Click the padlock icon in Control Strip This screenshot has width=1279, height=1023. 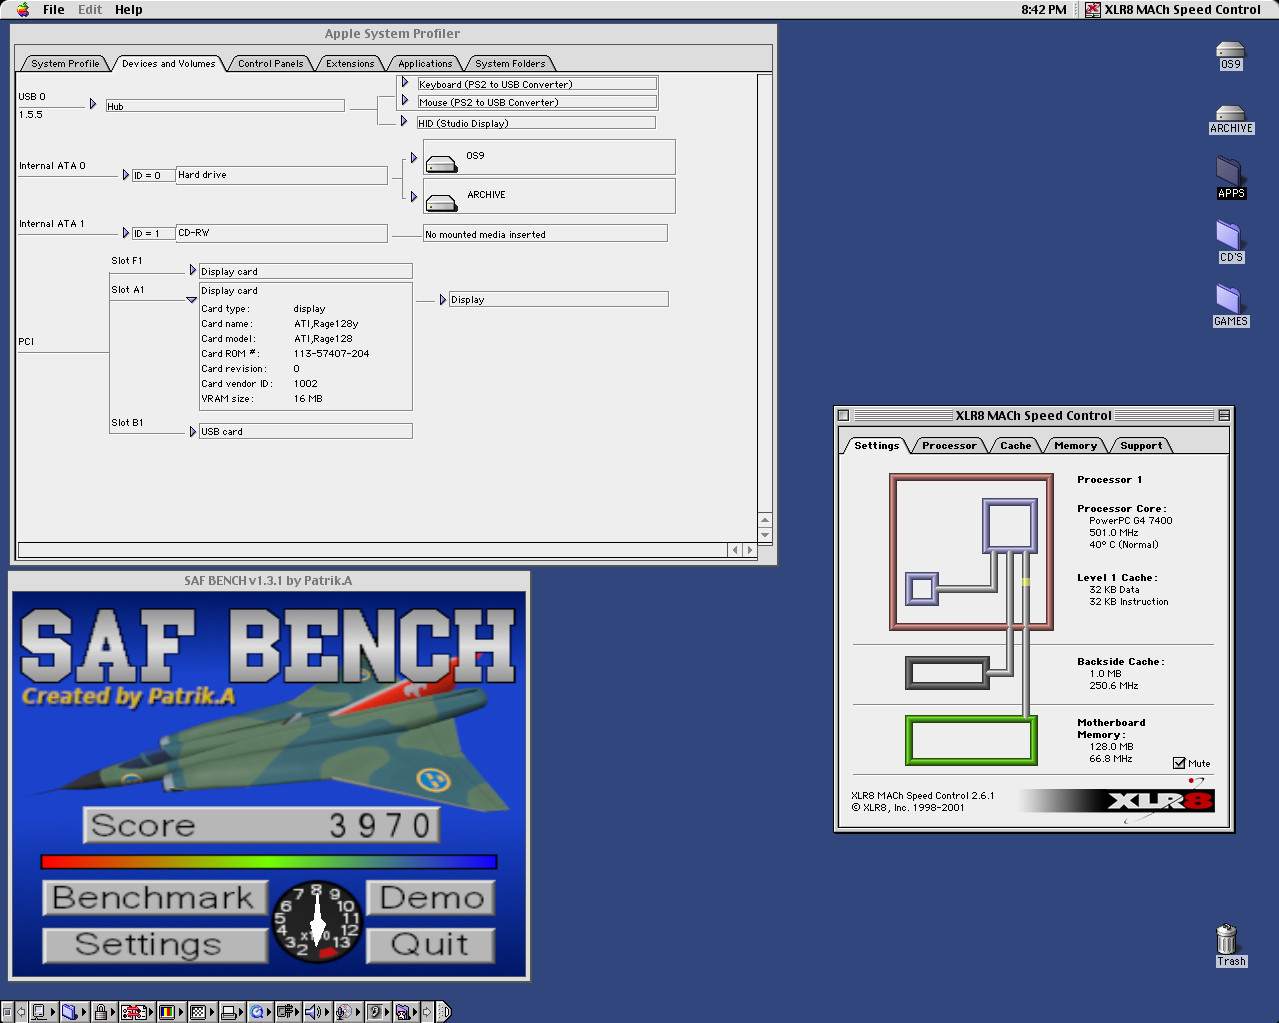pyautogui.click(x=101, y=1012)
